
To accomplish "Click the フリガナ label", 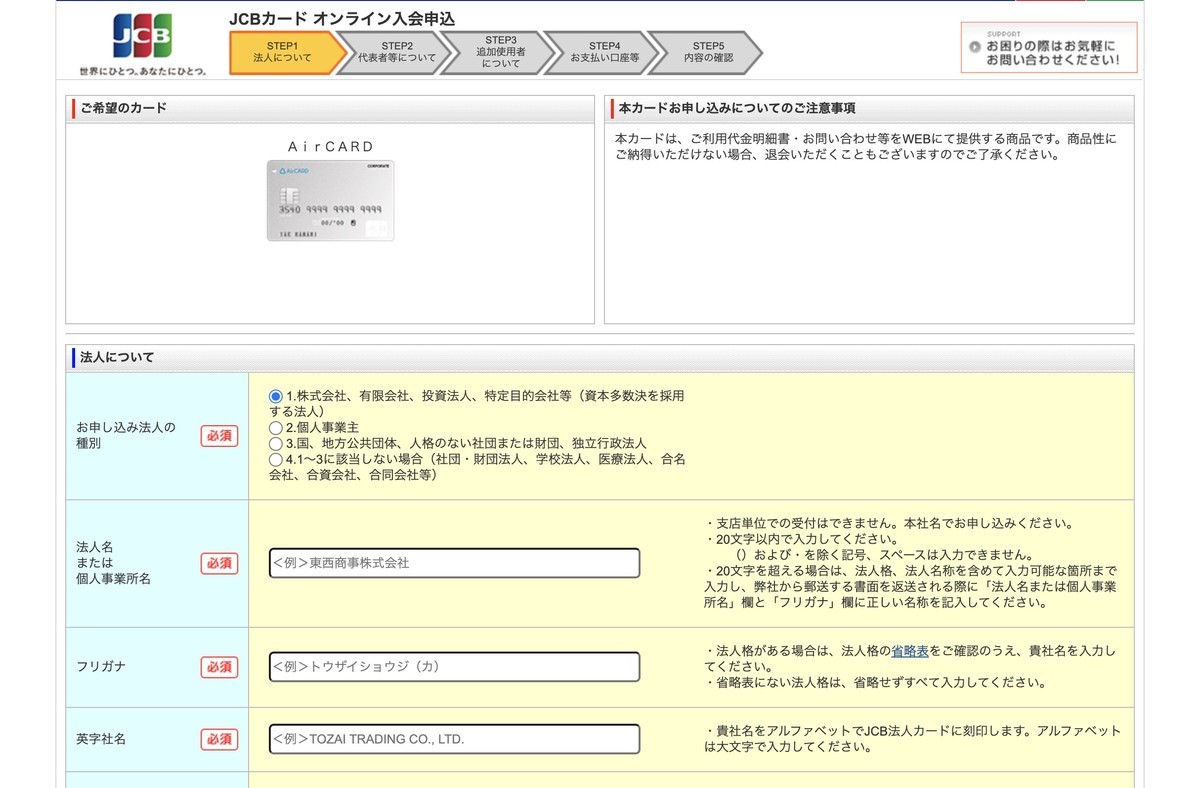I will point(101,667).
